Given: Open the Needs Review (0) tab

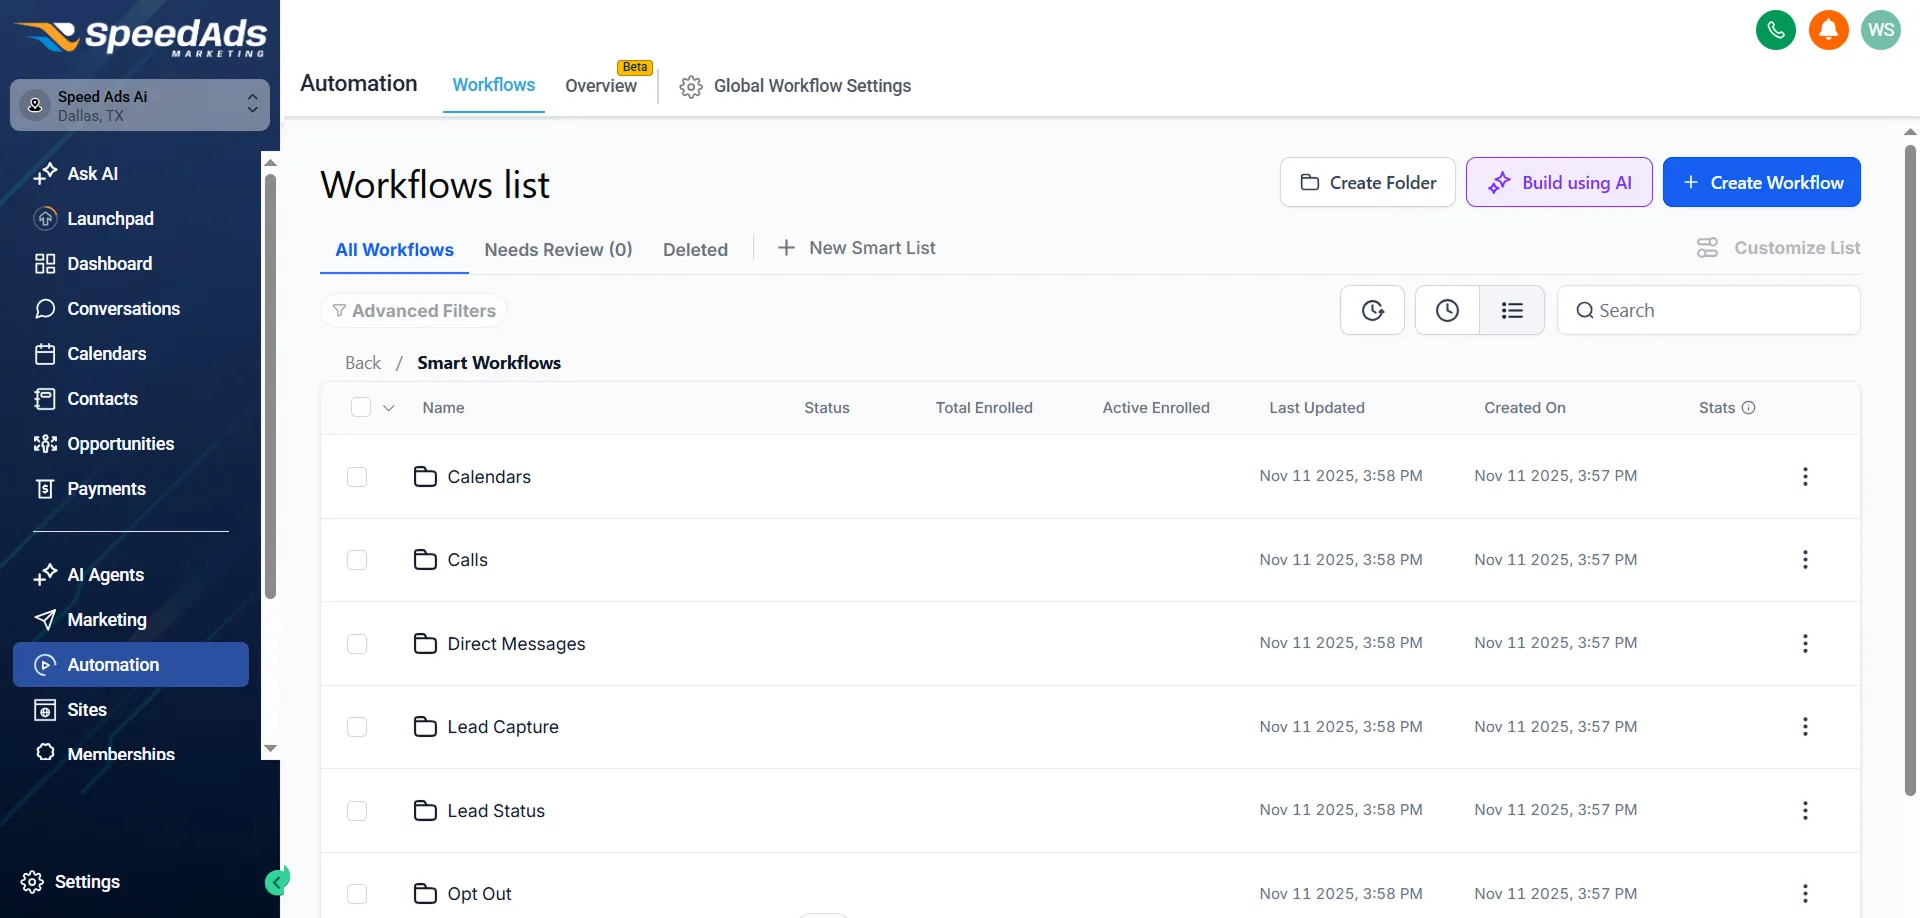Looking at the screenshot, I should pos(558,250).
